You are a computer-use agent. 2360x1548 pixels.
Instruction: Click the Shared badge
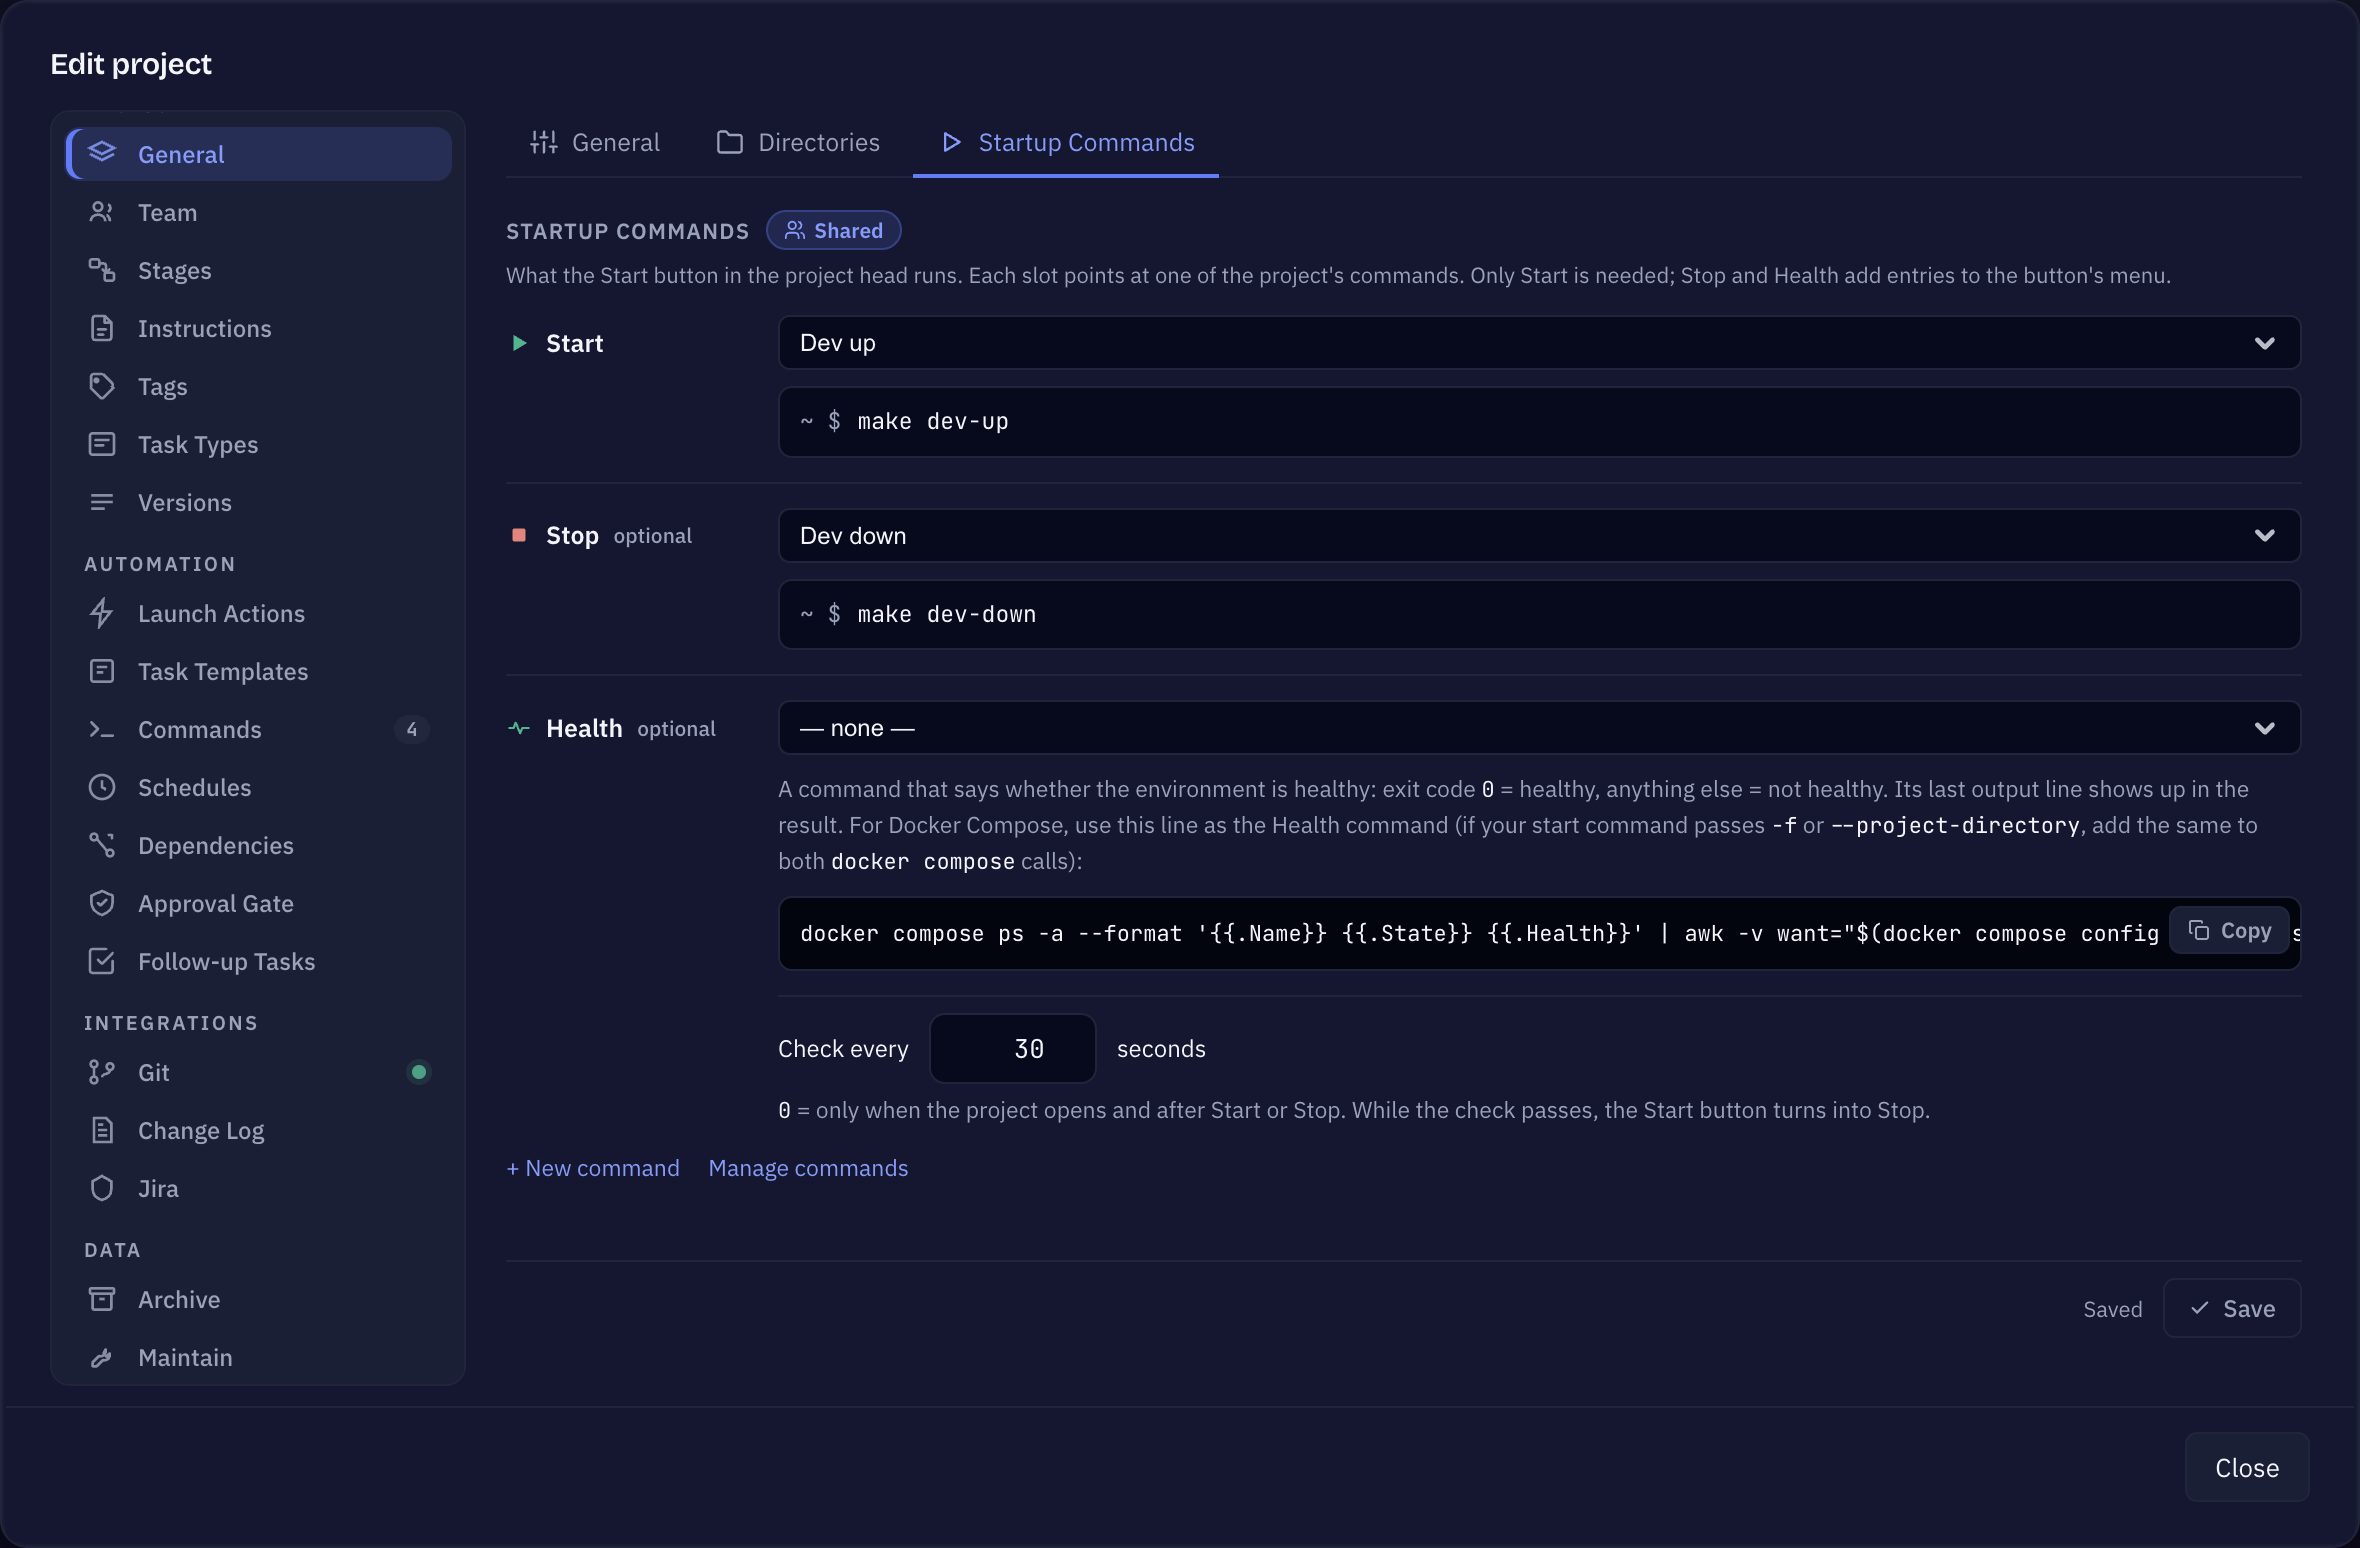pos(833,231)
